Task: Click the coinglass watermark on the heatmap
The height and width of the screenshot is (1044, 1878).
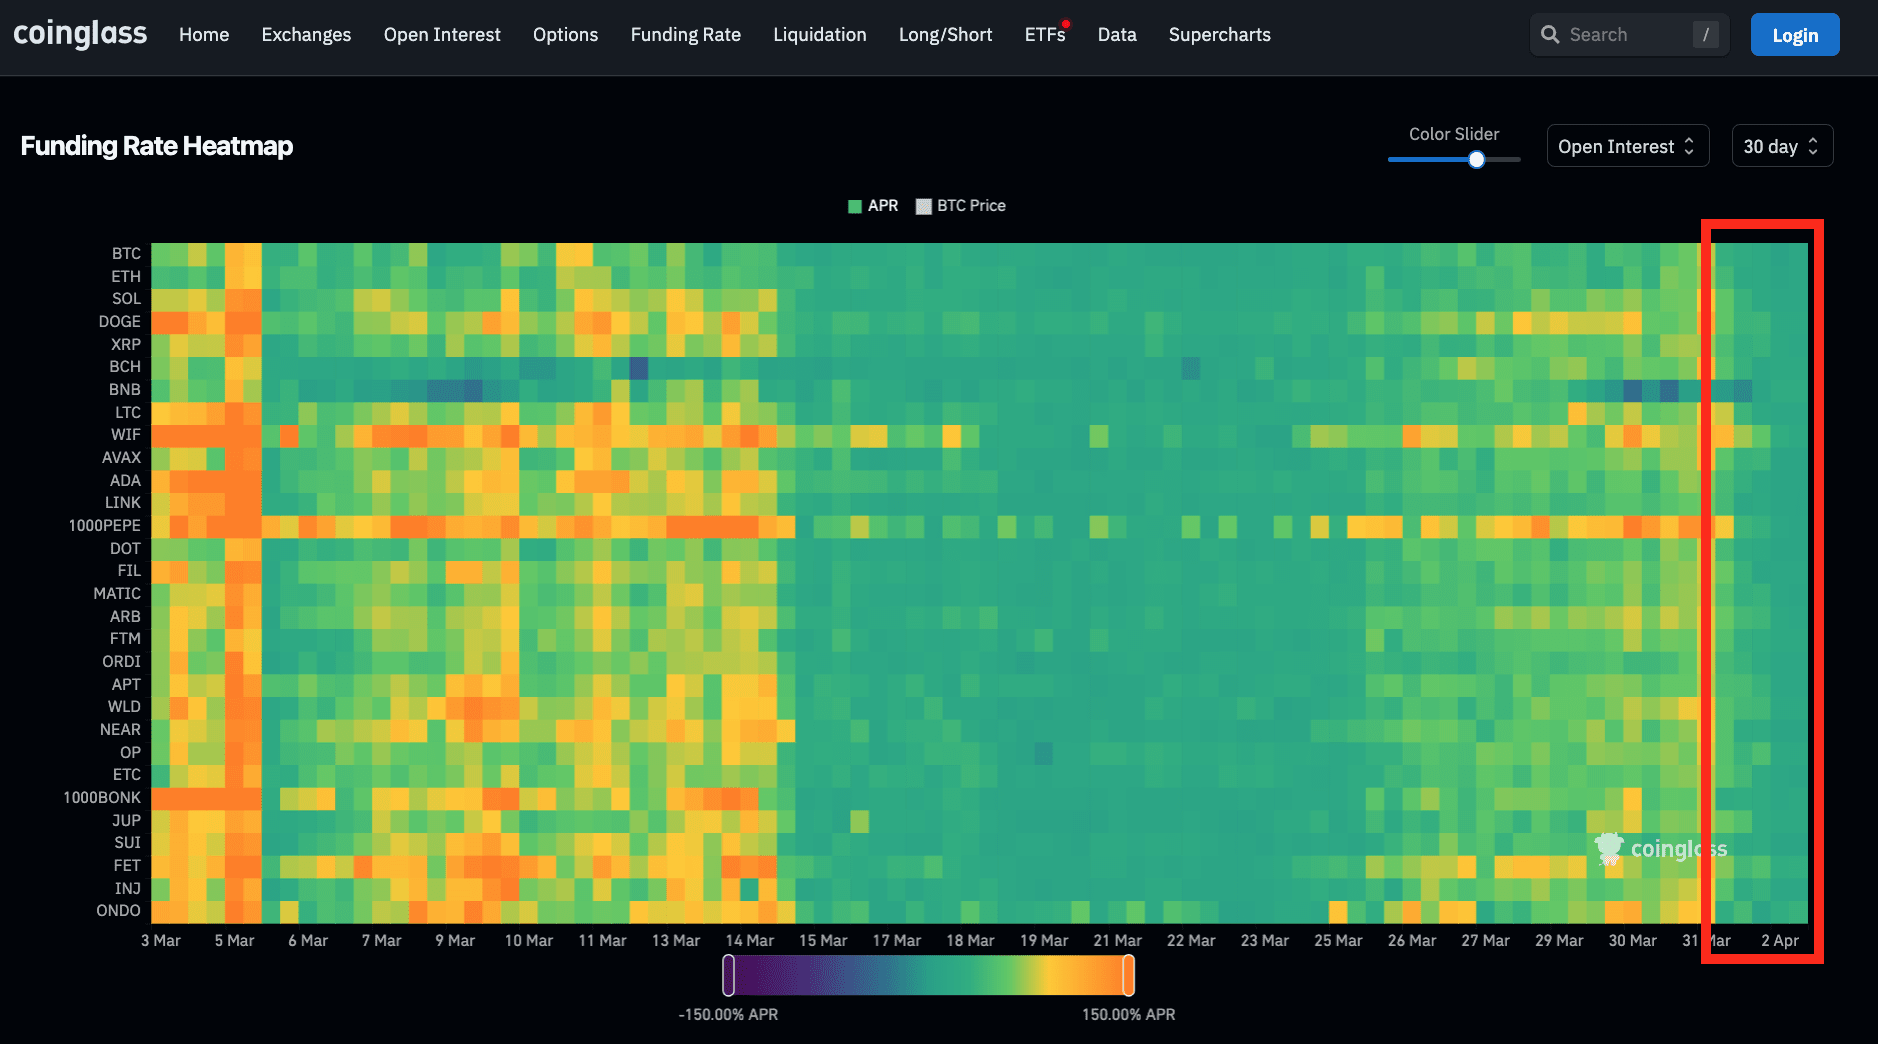Action: (1659, 848)
